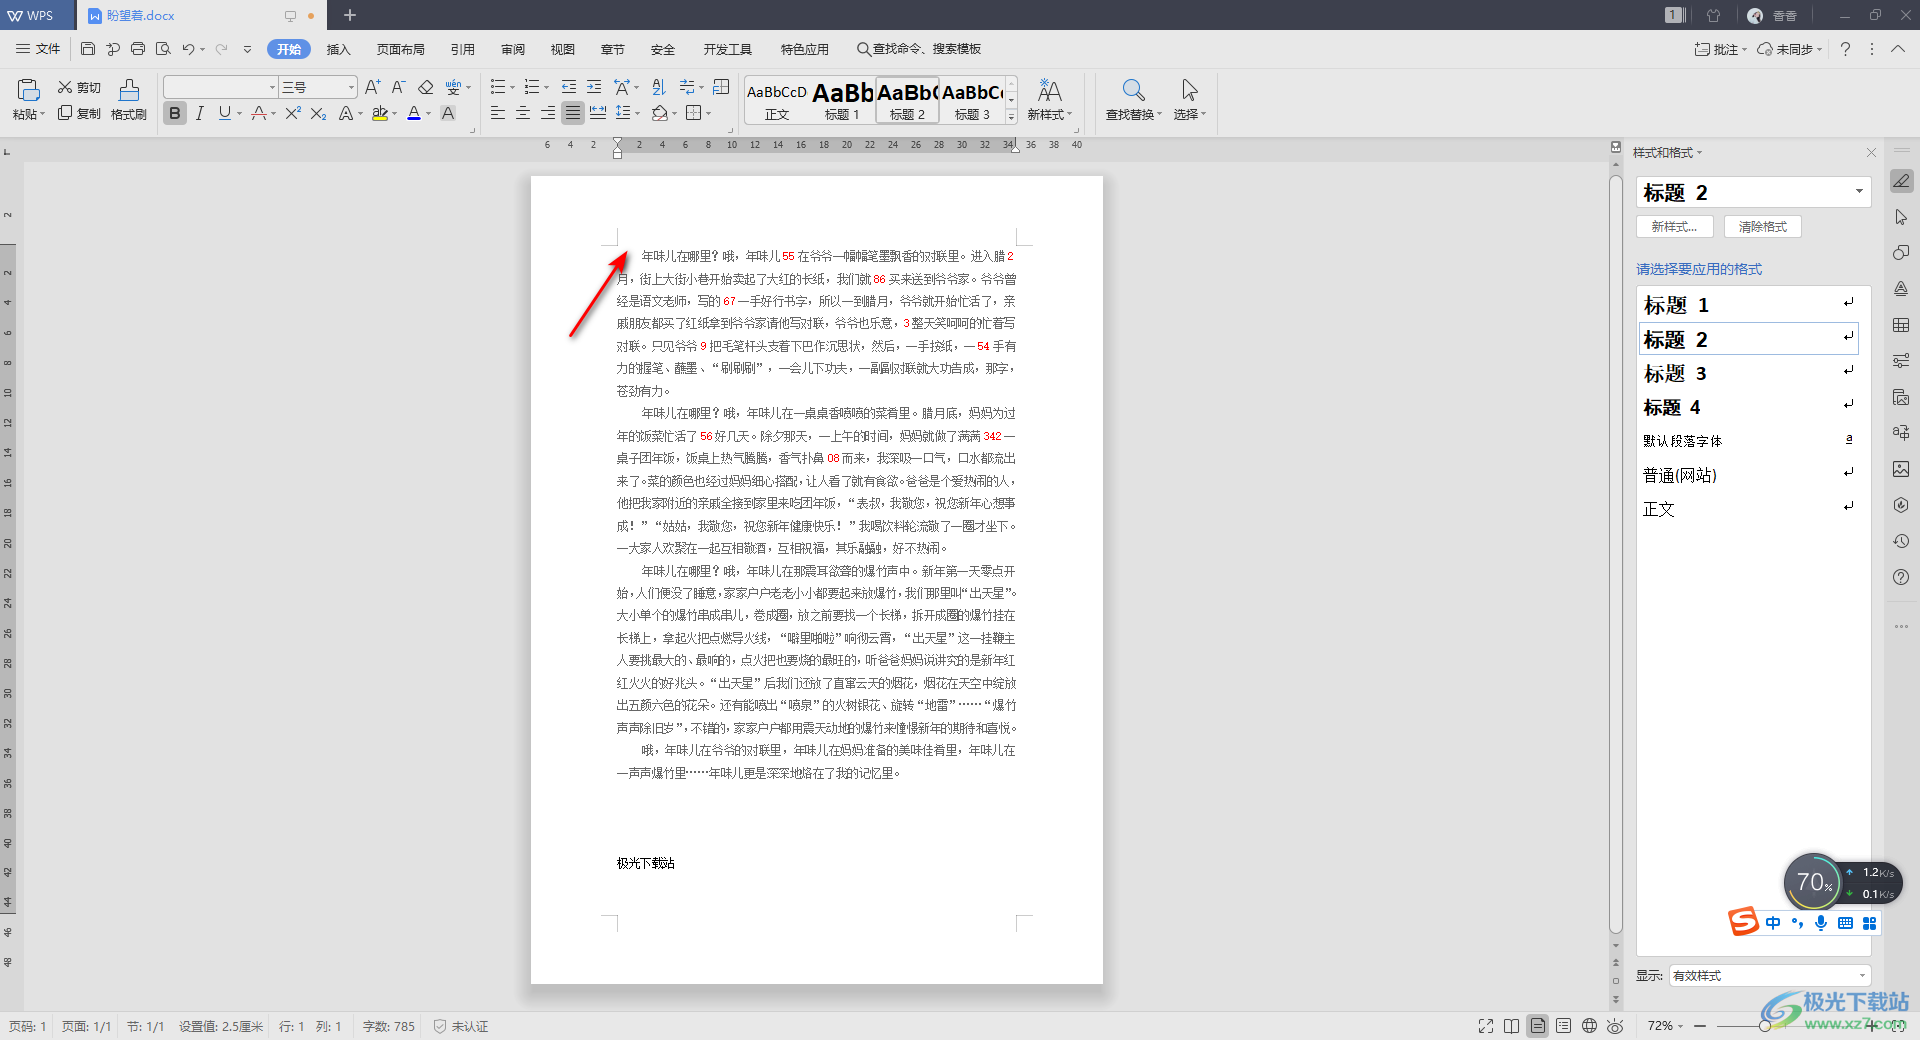Expand the borders dropdown arrow

coord(709,113)
